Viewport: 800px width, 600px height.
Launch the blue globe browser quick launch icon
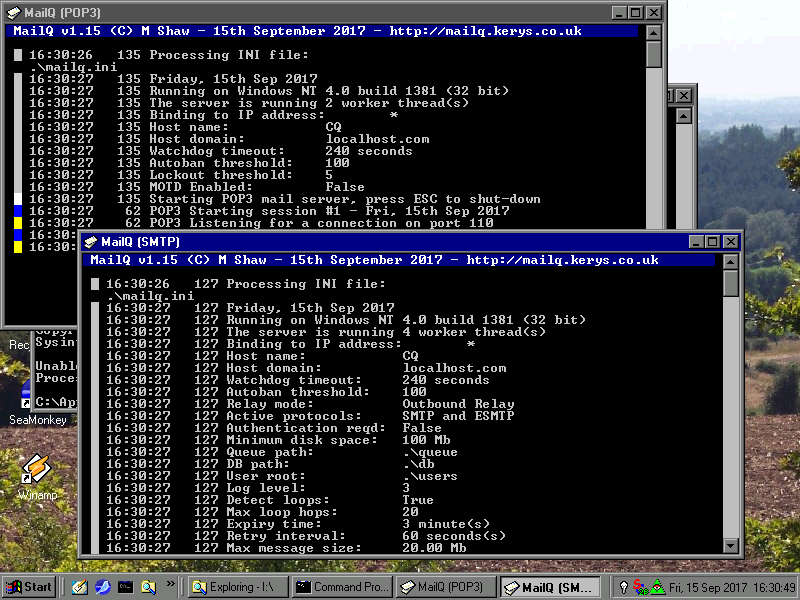click(x=102, y=587)
